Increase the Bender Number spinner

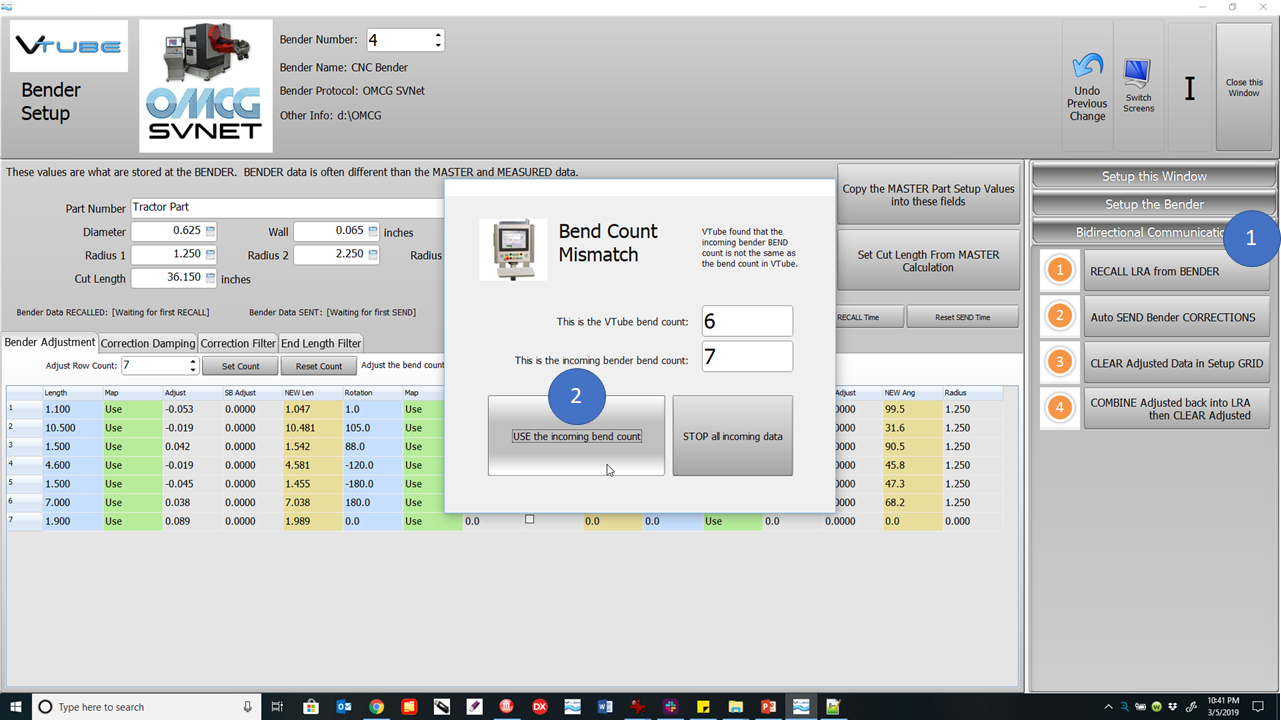(438, 35)
